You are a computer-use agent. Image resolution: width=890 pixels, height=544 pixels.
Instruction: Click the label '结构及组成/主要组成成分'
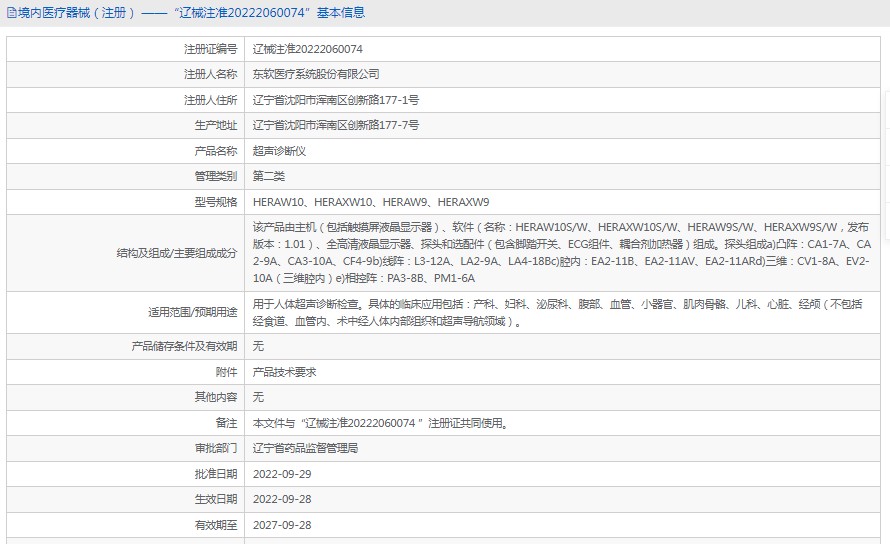click(177, 253)
